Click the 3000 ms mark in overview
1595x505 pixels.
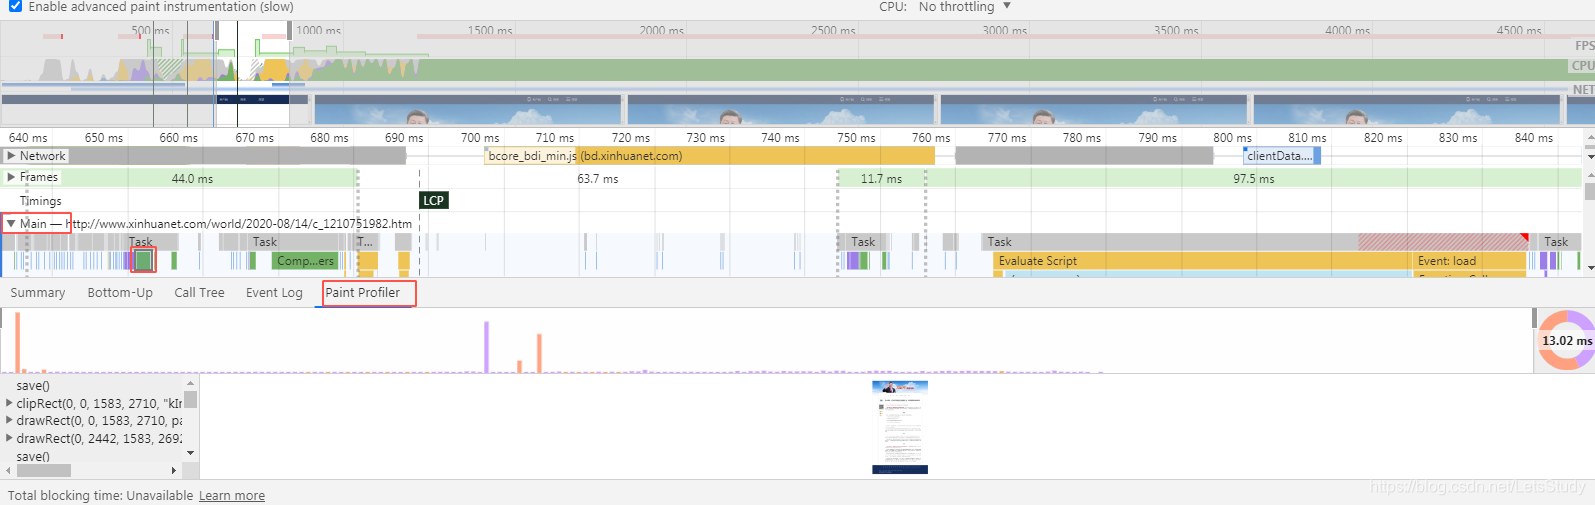[1004, 30]
